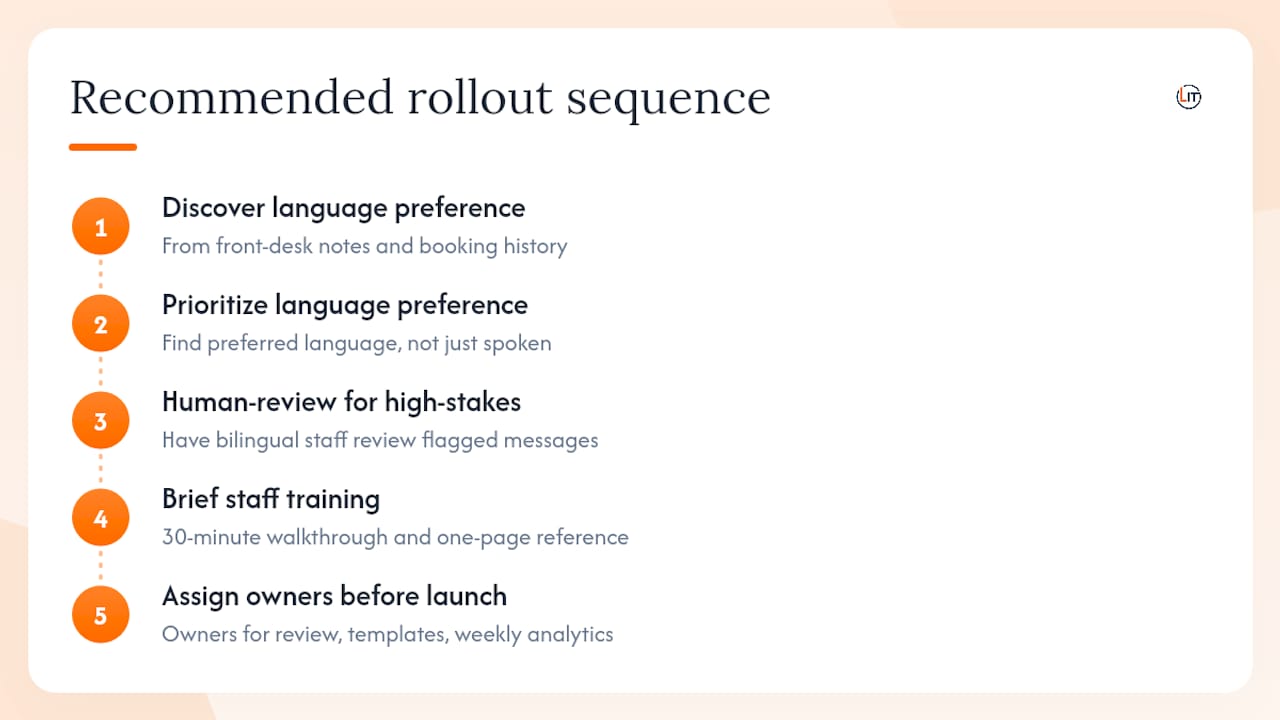Viewport: 1280px width, 720px height.
Task: Click the step 5 numbered circle
Action: (100, 615)
